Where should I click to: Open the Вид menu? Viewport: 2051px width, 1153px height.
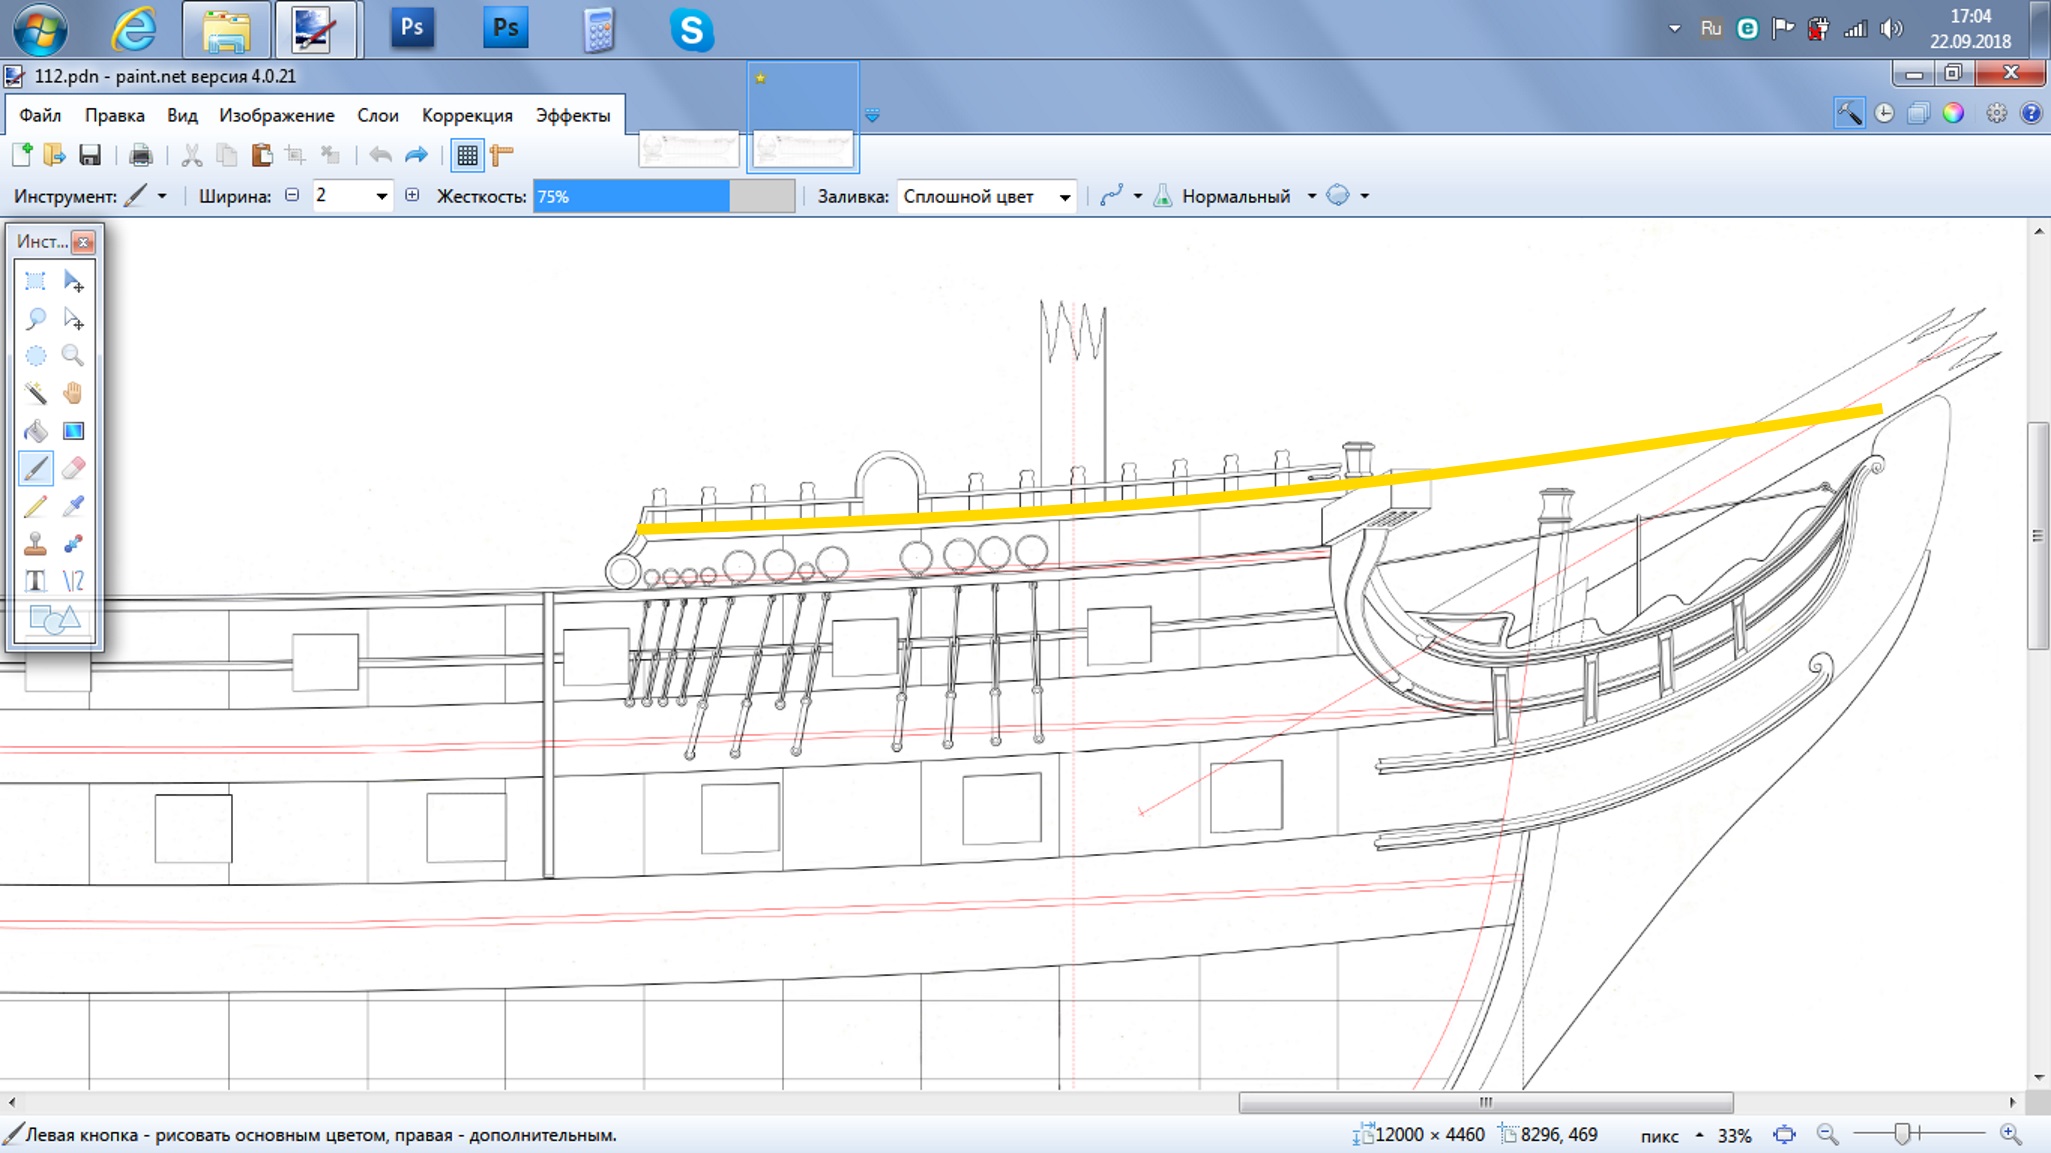point(182,116)
